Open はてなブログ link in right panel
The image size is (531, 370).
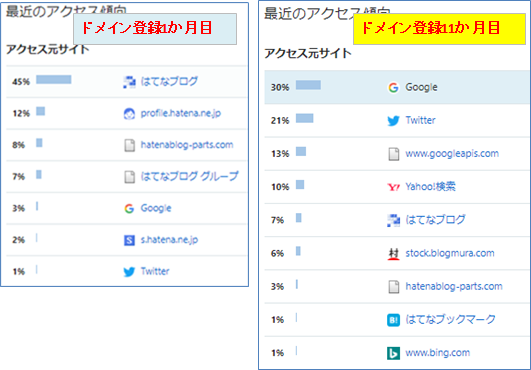pos(436,220)
